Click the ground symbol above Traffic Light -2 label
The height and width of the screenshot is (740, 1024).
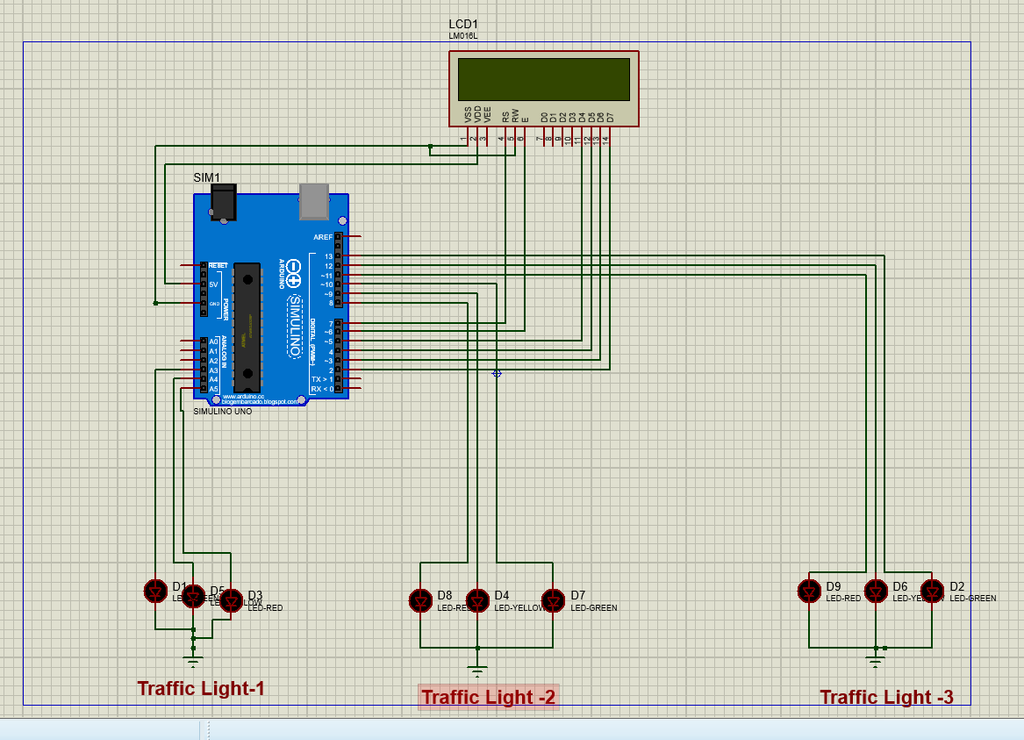pos(477,670)
